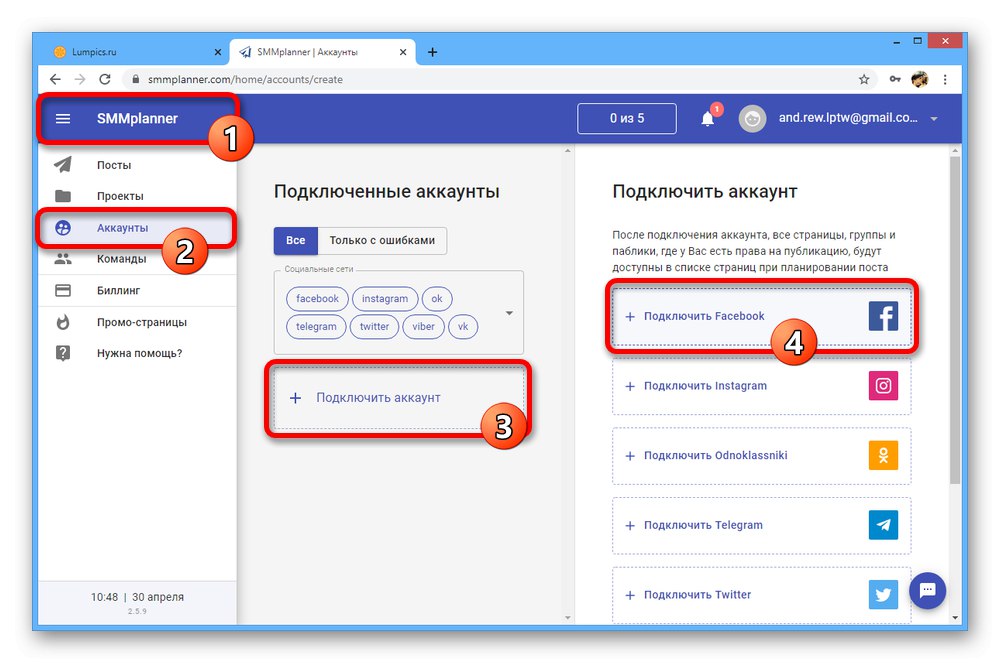Reload the page with refresh icon
The width and height of the screenshot is (1000, 663).
pos(105,79)
